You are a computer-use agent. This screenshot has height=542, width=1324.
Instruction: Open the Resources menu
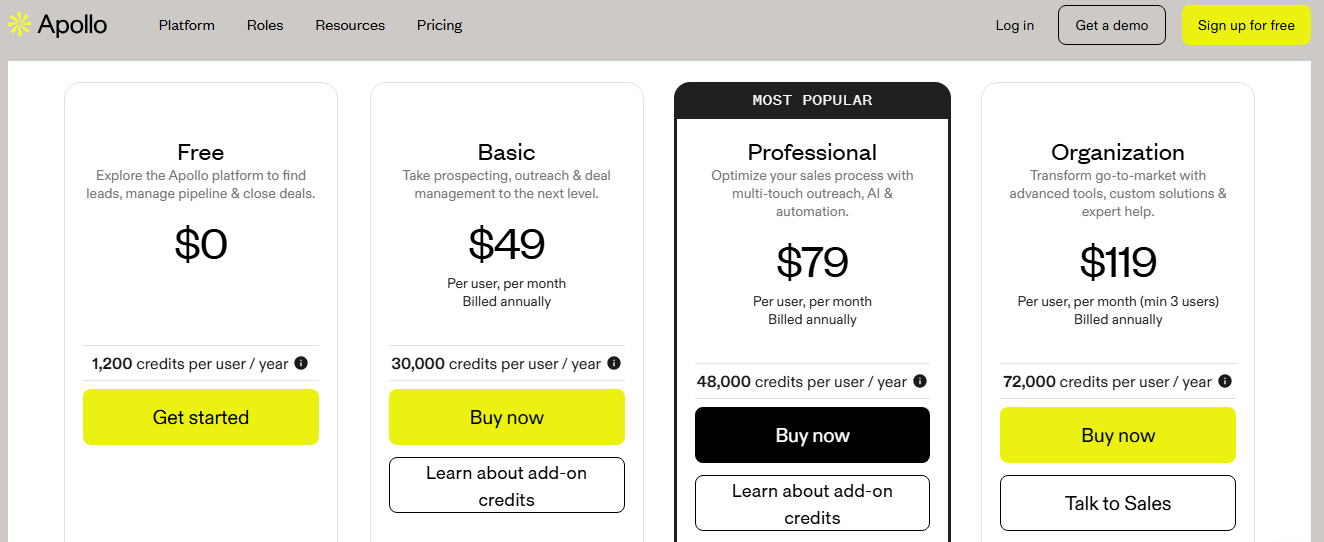(x=350, y=25)
